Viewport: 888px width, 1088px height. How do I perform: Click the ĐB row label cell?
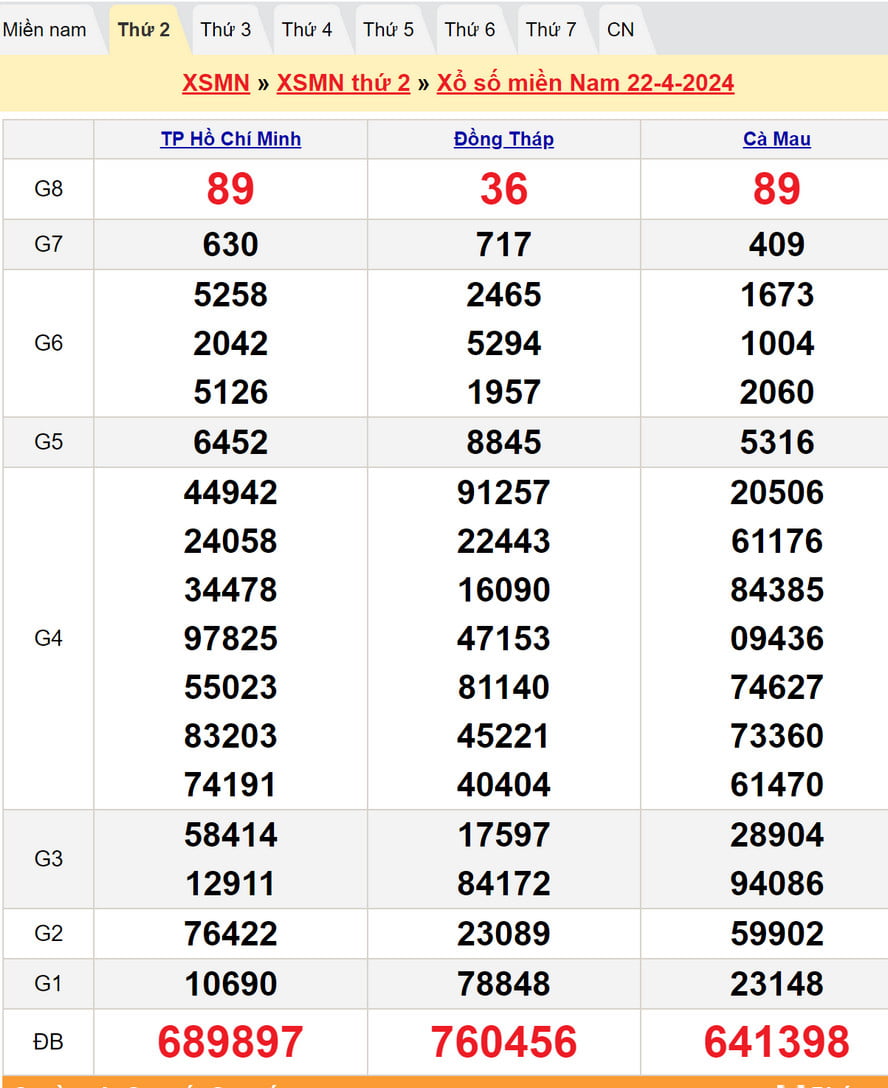pyautogui.click(x=48, y=1042)
